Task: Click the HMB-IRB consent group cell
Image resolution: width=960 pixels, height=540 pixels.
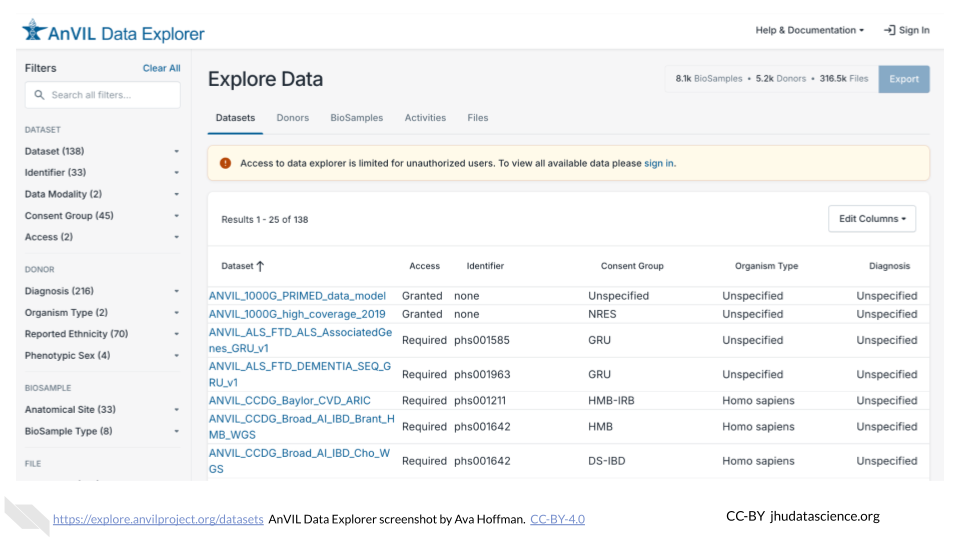Action: (x=611, y=400)
